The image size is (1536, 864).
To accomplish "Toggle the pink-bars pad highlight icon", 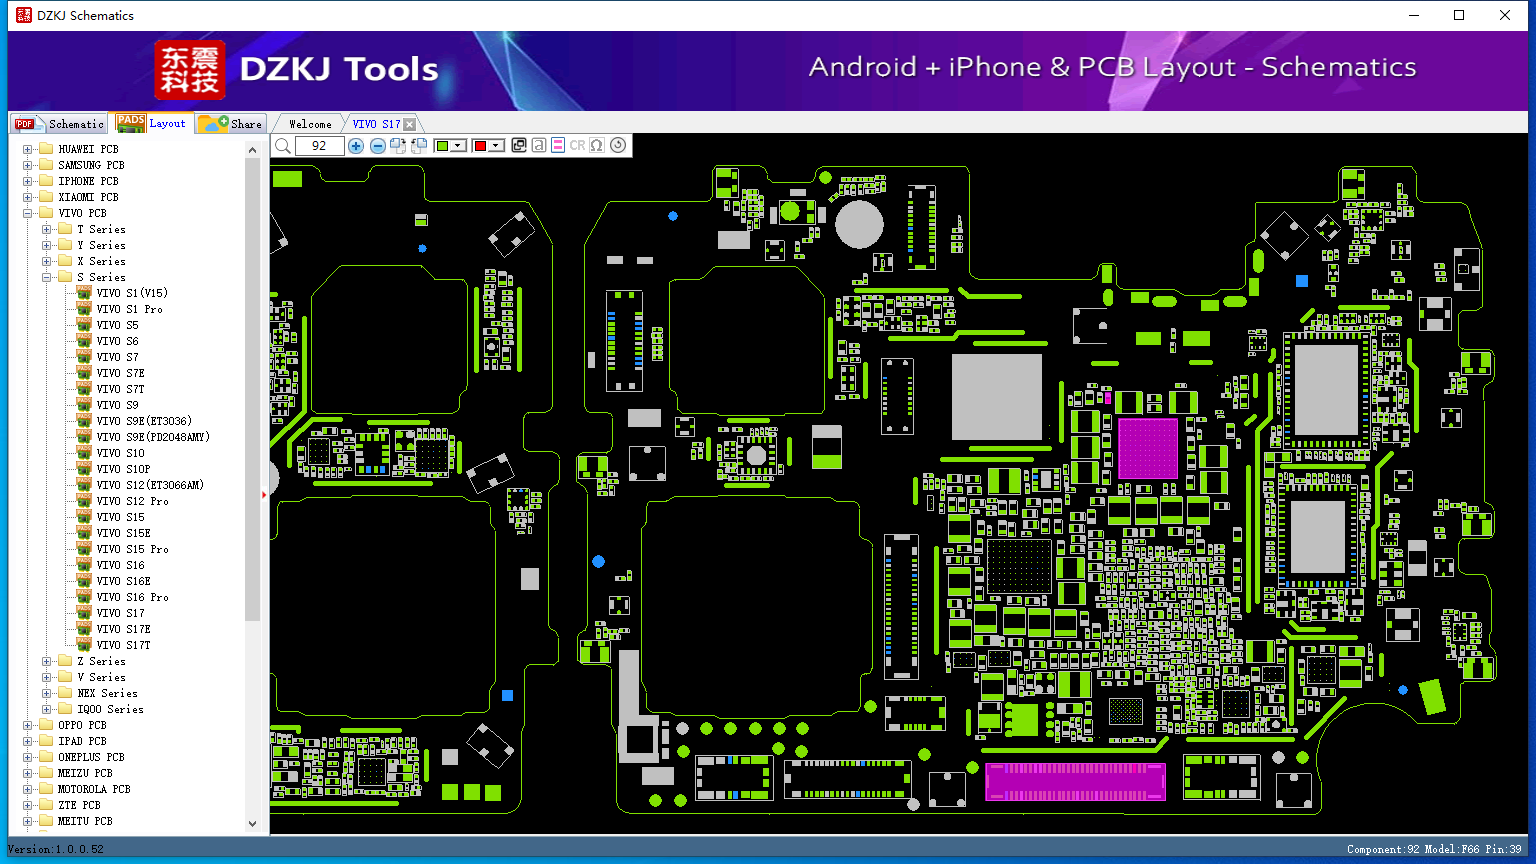I will click(x=558, y=146).
